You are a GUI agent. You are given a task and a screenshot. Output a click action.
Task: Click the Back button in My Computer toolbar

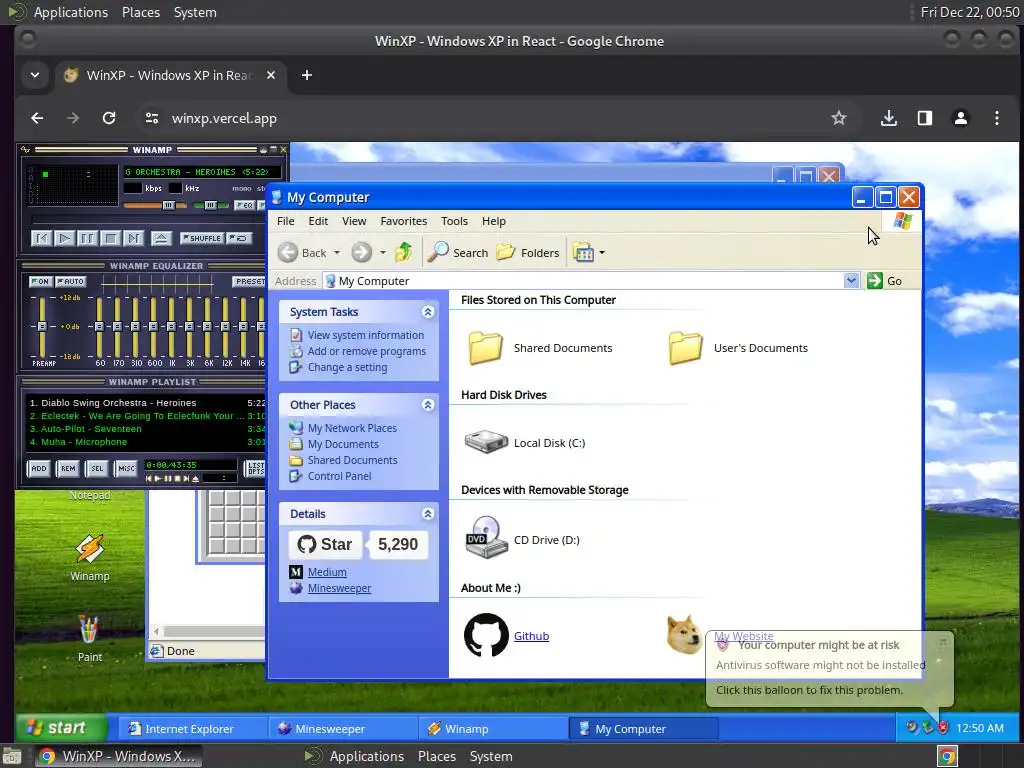(302, 253)
